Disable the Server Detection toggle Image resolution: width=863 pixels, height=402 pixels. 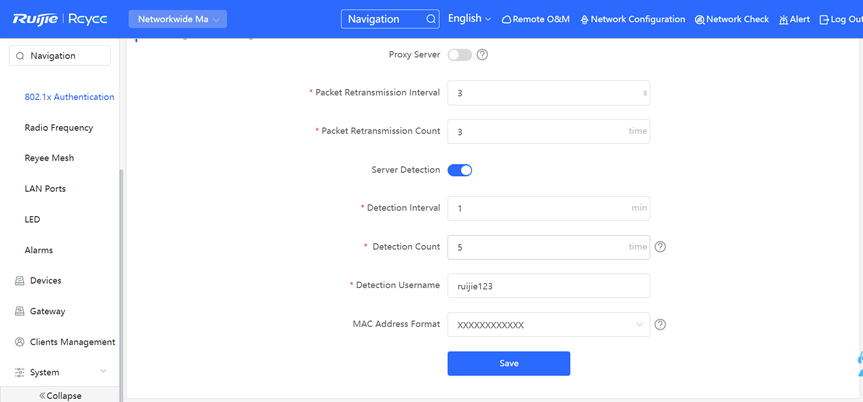coord(460,170)
